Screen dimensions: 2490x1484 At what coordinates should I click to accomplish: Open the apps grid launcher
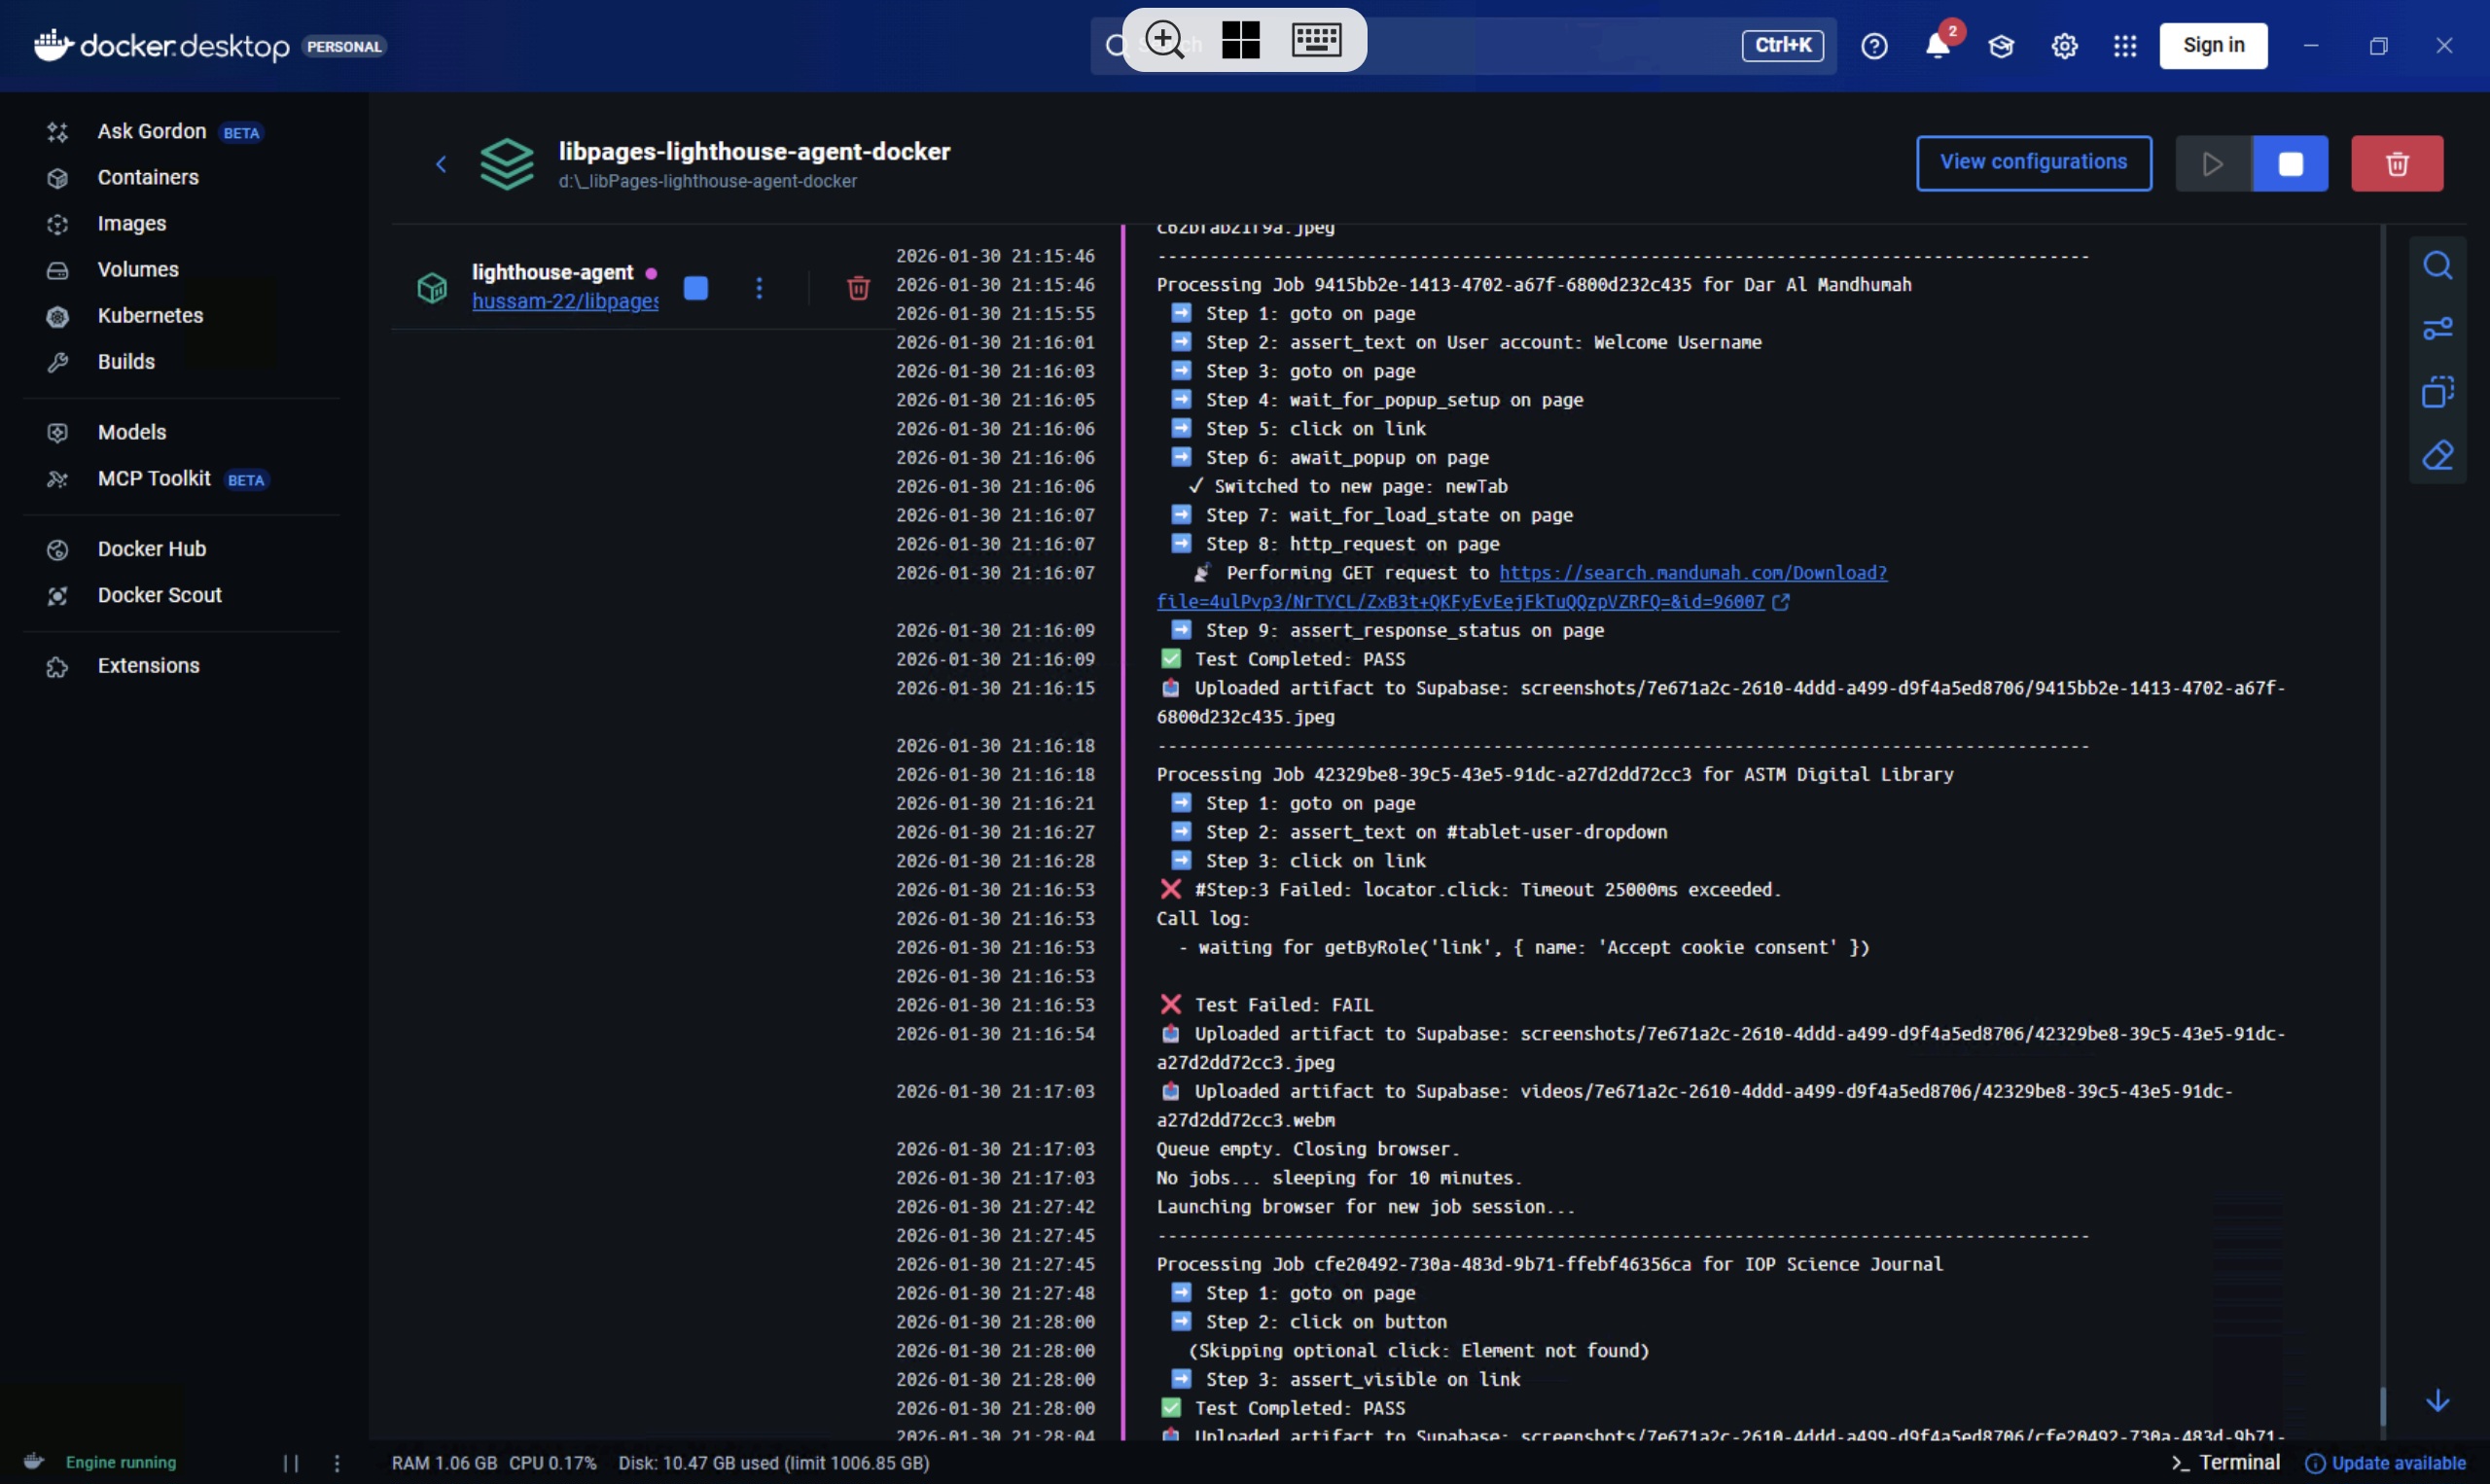[x=2125, y=46]
